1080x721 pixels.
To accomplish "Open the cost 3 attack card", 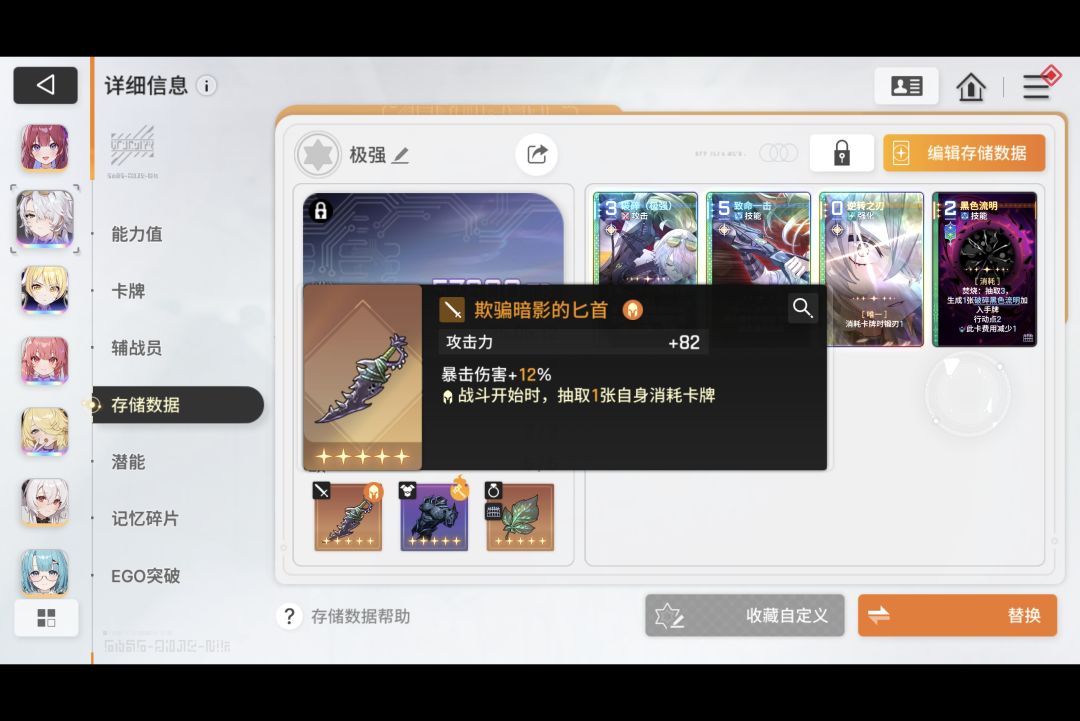I will [645, 239].
